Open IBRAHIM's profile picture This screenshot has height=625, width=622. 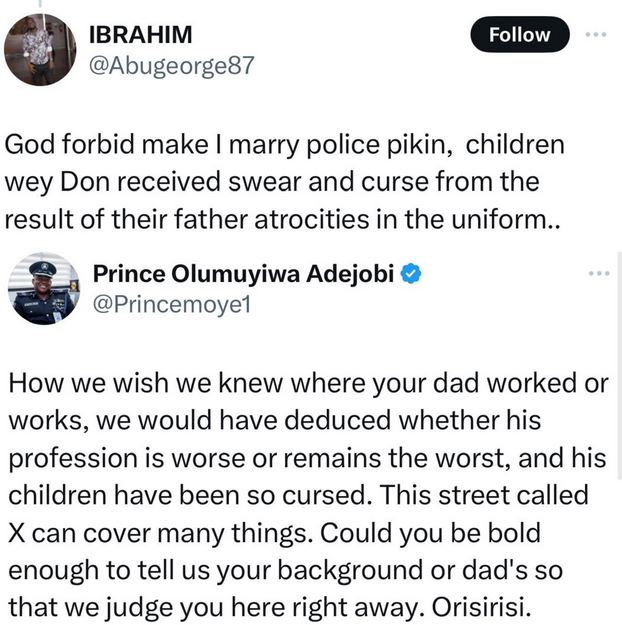39,47
